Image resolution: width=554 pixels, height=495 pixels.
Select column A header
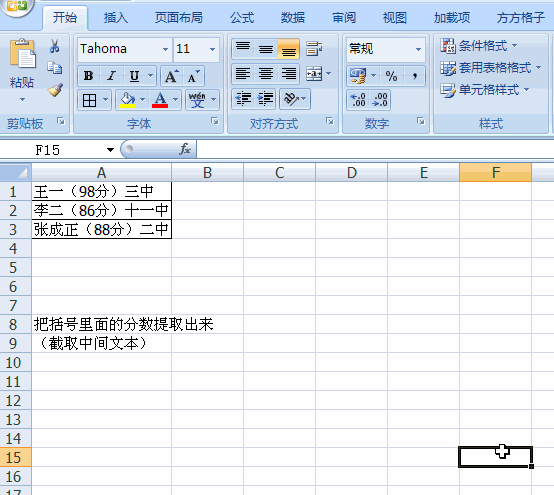[102, 173]
